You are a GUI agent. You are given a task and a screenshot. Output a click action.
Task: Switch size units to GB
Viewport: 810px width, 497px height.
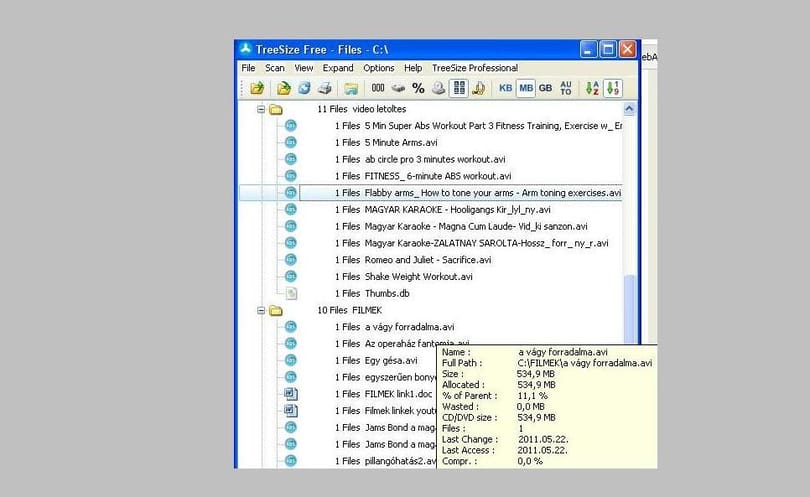click(546, 88)
